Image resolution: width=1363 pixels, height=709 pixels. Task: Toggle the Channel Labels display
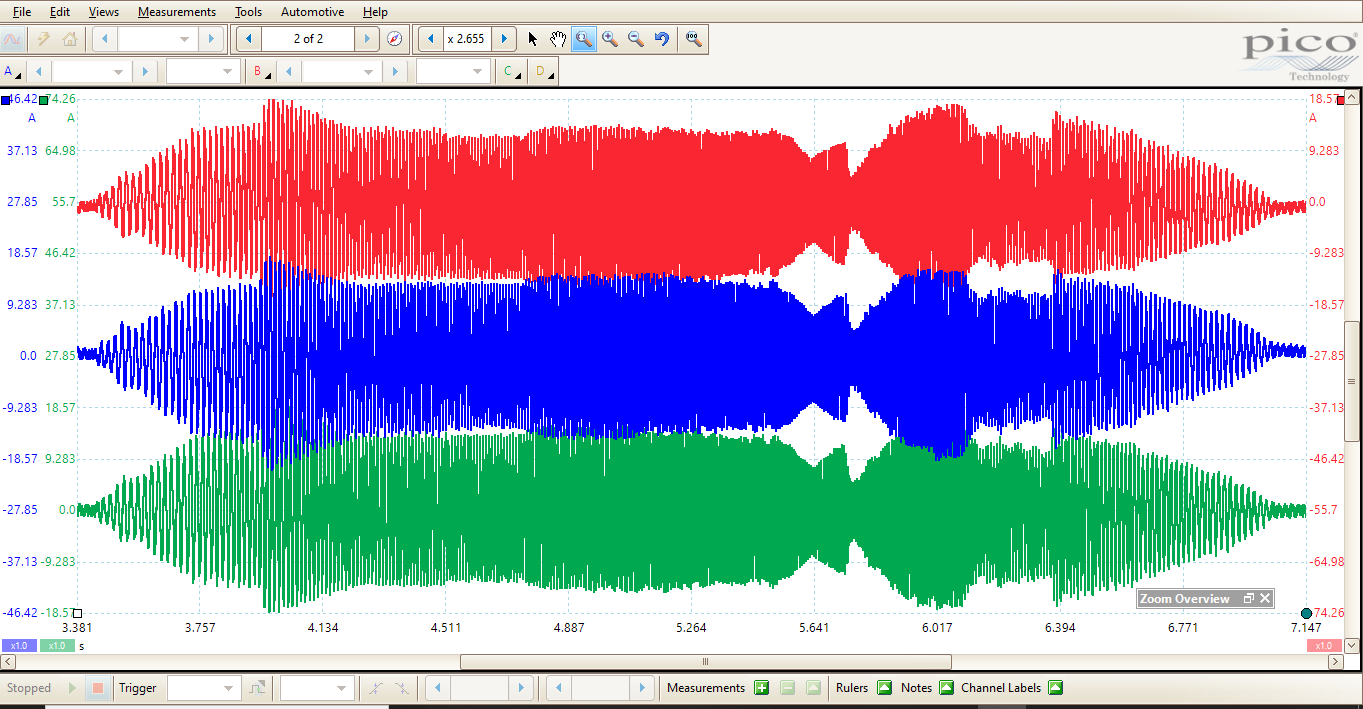[x=1054, y=688]
